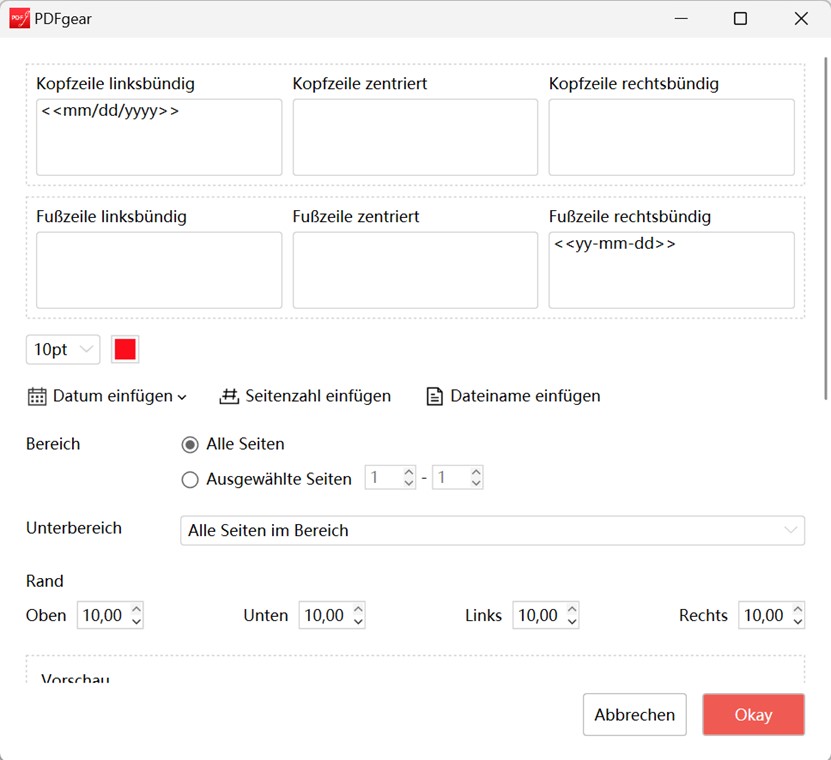Viewport: 831px width, 760px height.
Task: Open the 10pt font size dropdown
Action: tap(63, 349)
